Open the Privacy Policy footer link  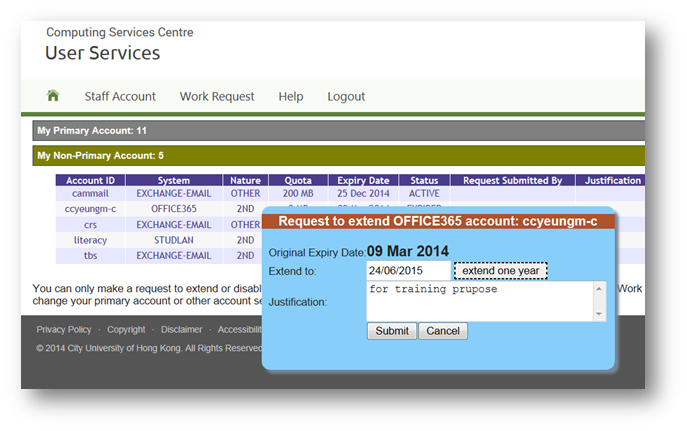point(64,329)
